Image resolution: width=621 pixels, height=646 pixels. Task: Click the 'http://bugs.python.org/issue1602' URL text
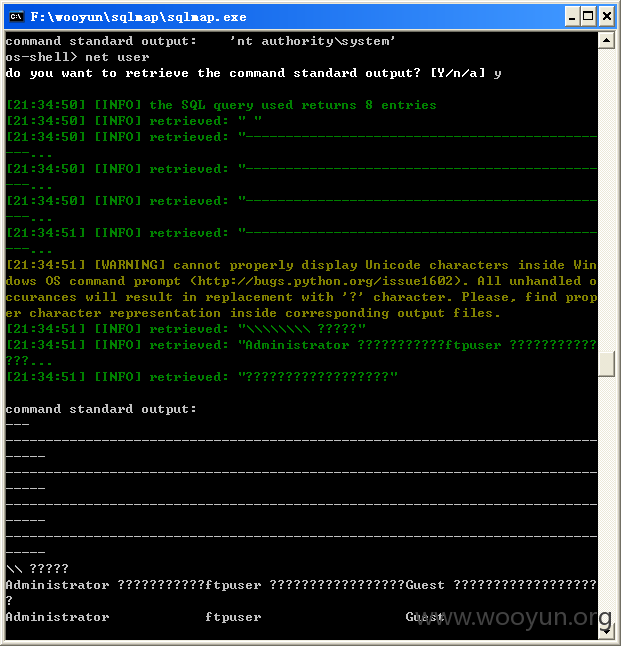(x=328, y=281)
